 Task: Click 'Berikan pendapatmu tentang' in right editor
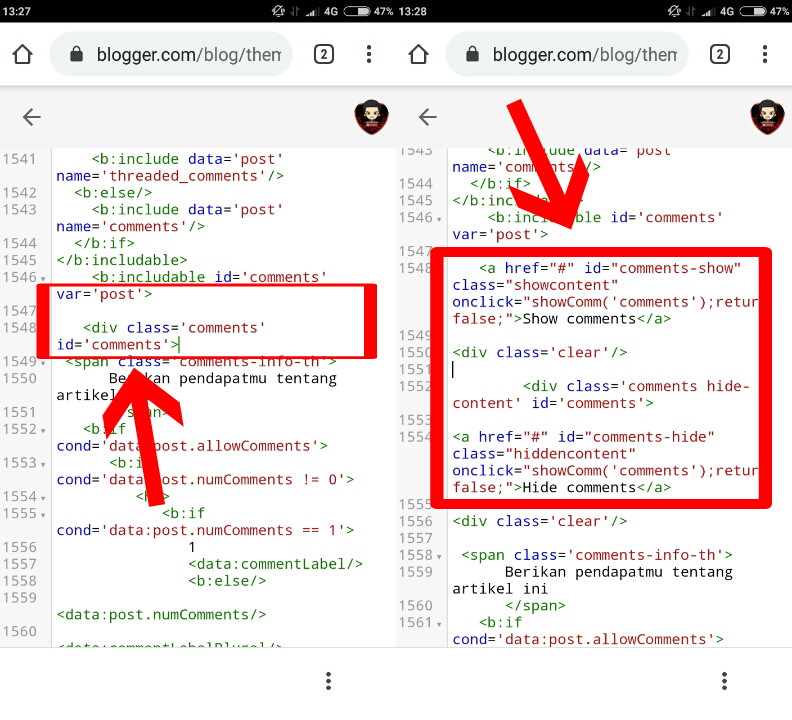[618, 572]
